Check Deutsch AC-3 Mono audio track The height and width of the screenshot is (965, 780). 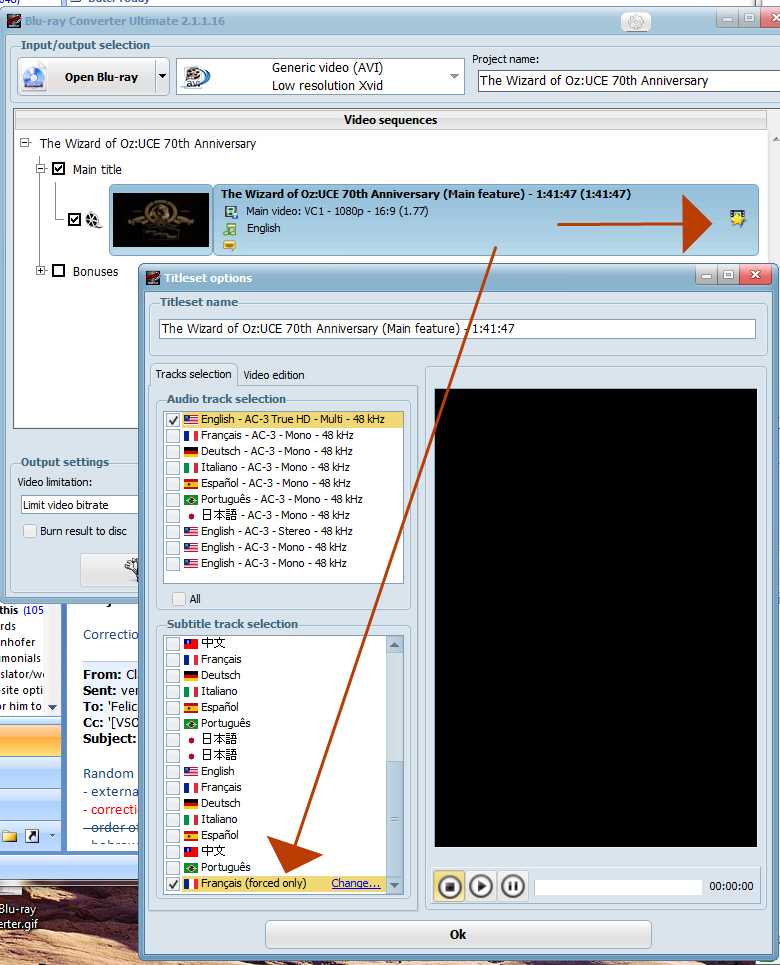pos(173,452)
